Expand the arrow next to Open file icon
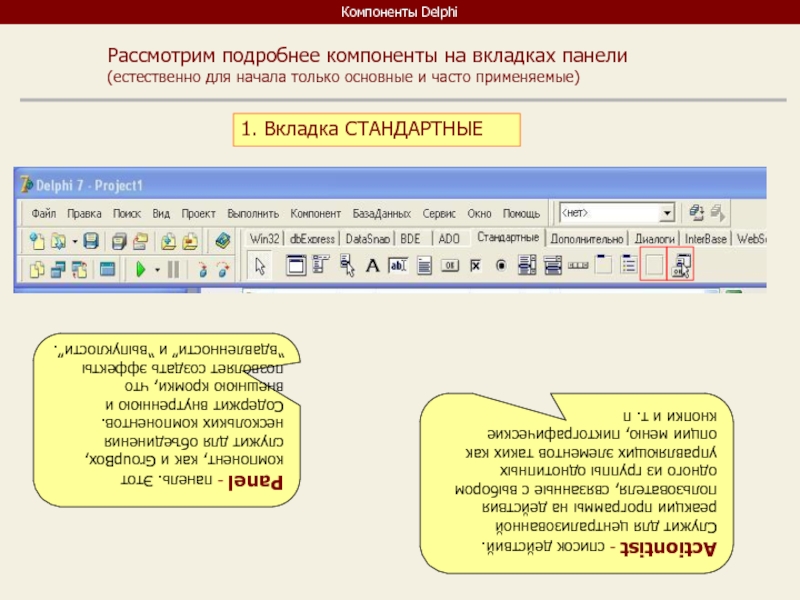The width and height of the screenshot is (800, 600). click(73, 241)
